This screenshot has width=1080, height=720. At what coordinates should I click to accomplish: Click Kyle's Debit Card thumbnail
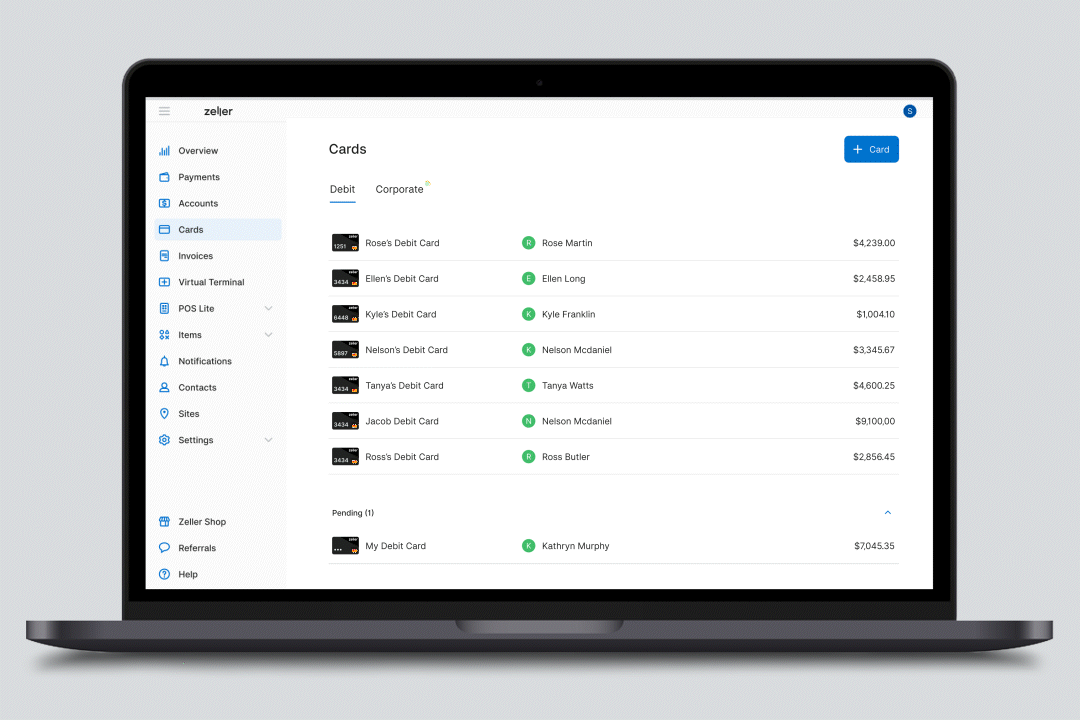pos(345,314)
